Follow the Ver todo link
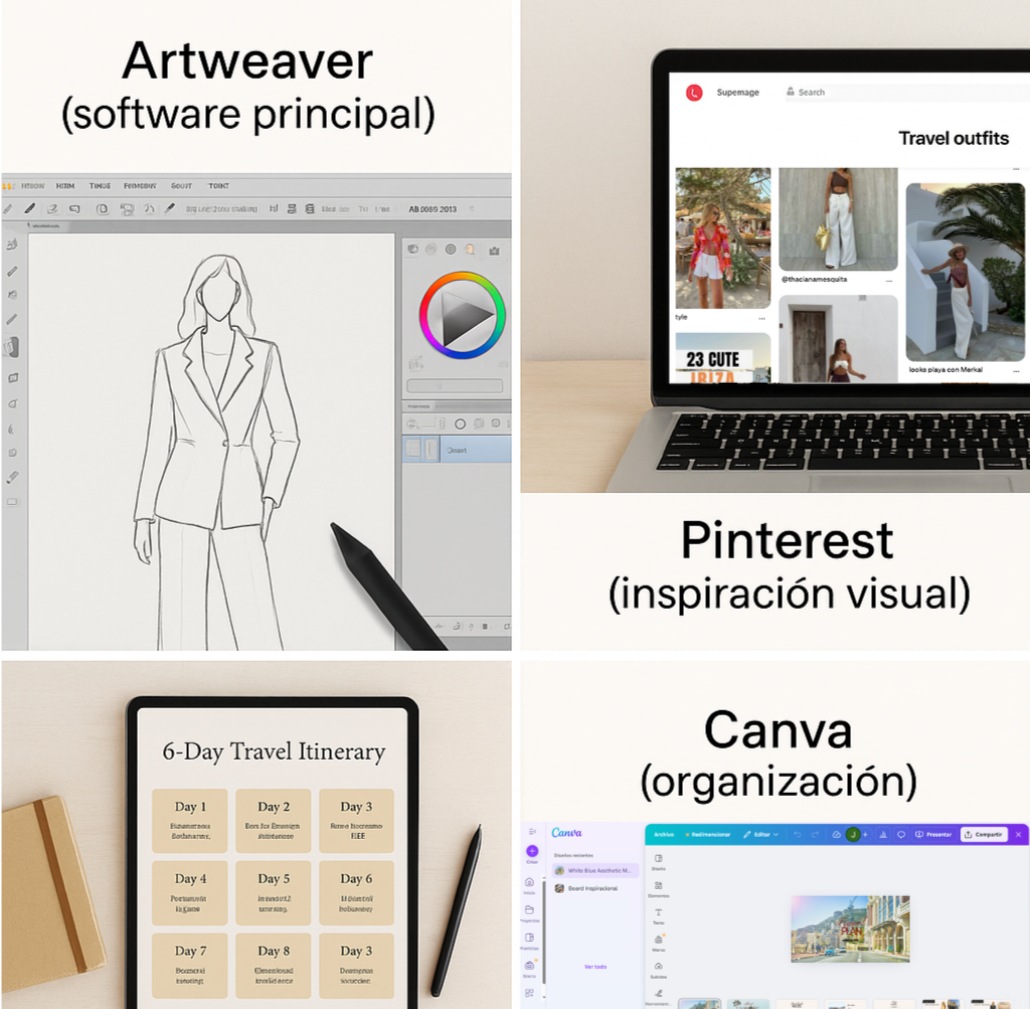 tap(596, 967)
